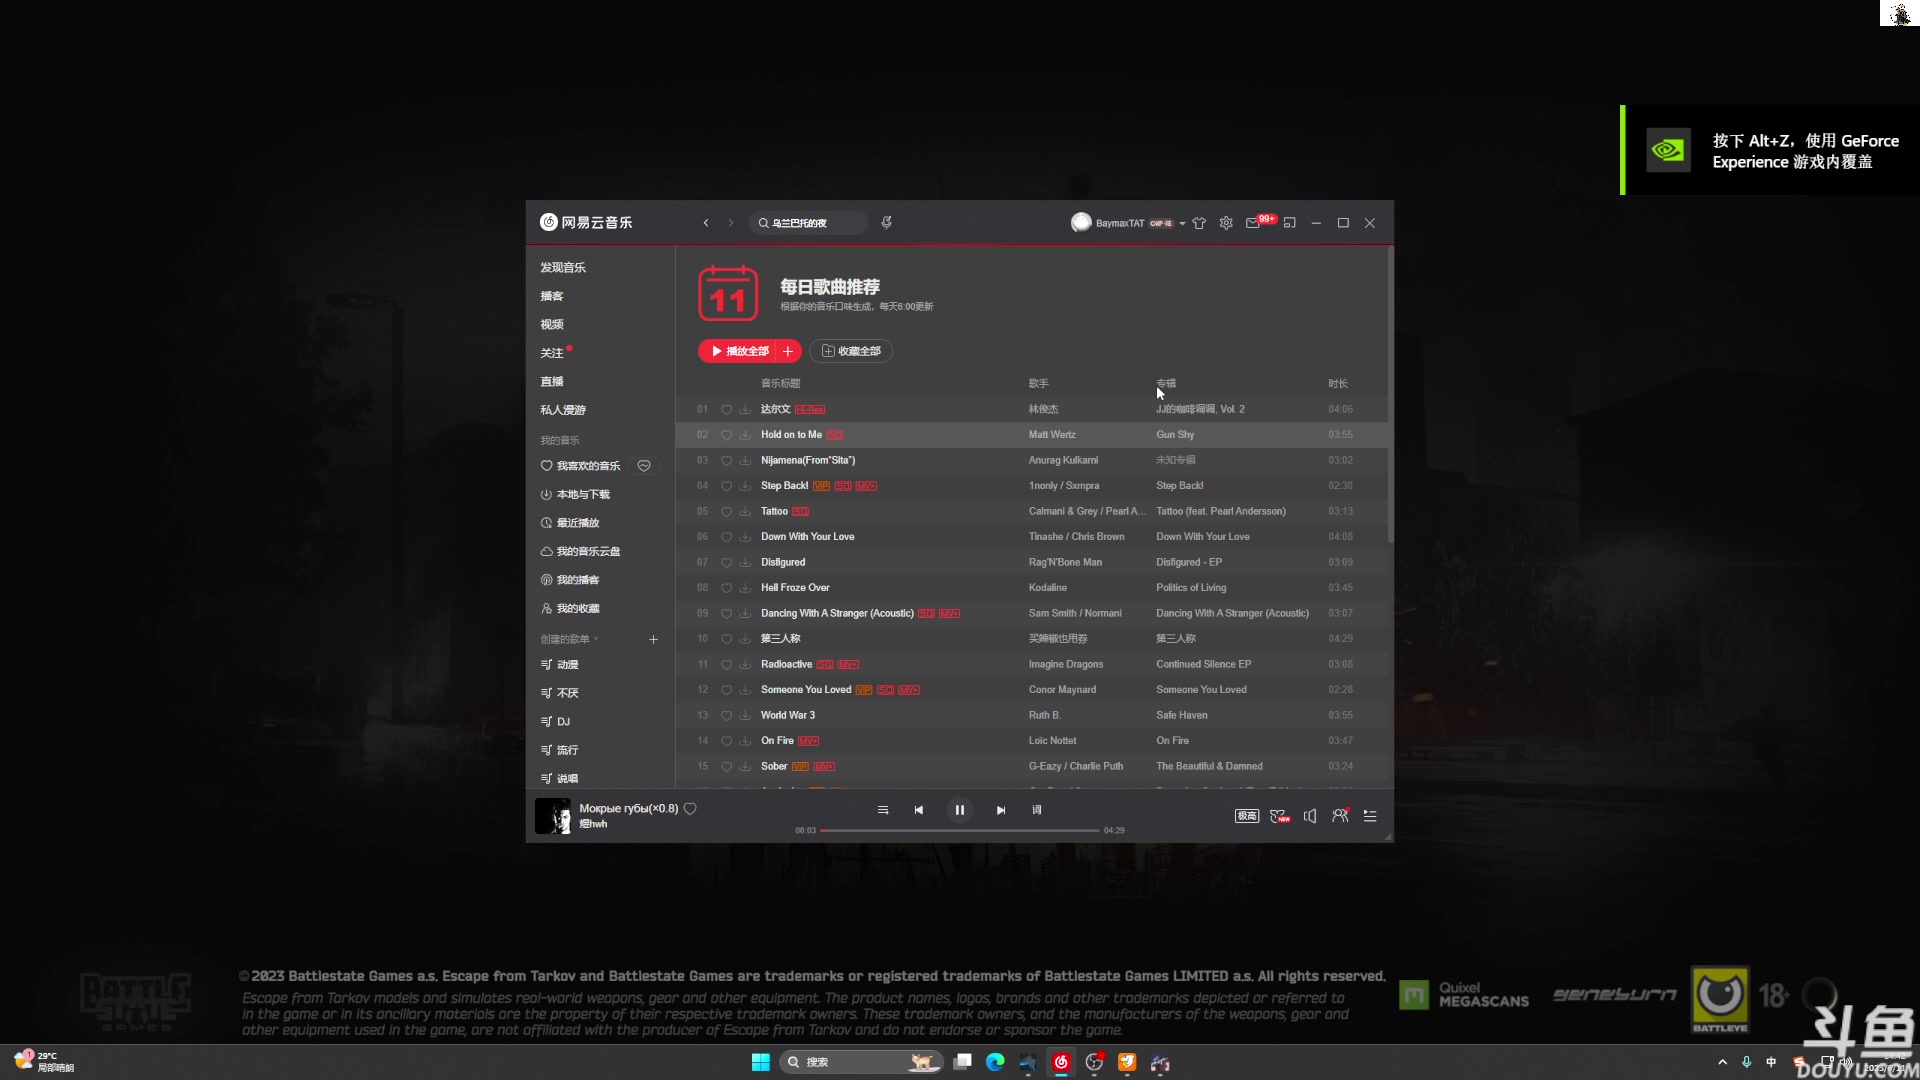Like the song Tattoo with heart icon

(x=727, y=512)
